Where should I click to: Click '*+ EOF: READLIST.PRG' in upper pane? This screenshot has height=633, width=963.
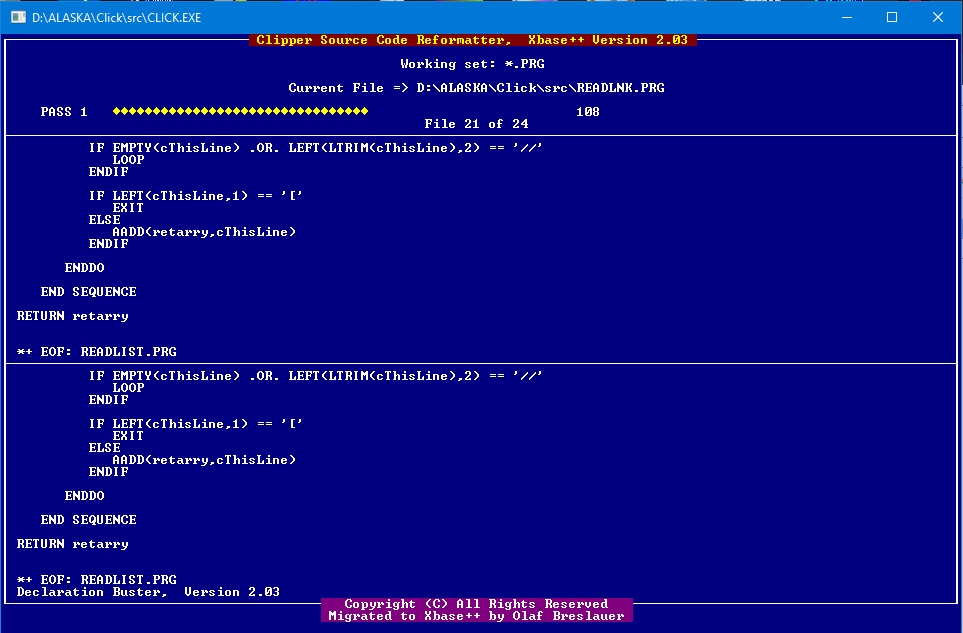tap(96, 352)
